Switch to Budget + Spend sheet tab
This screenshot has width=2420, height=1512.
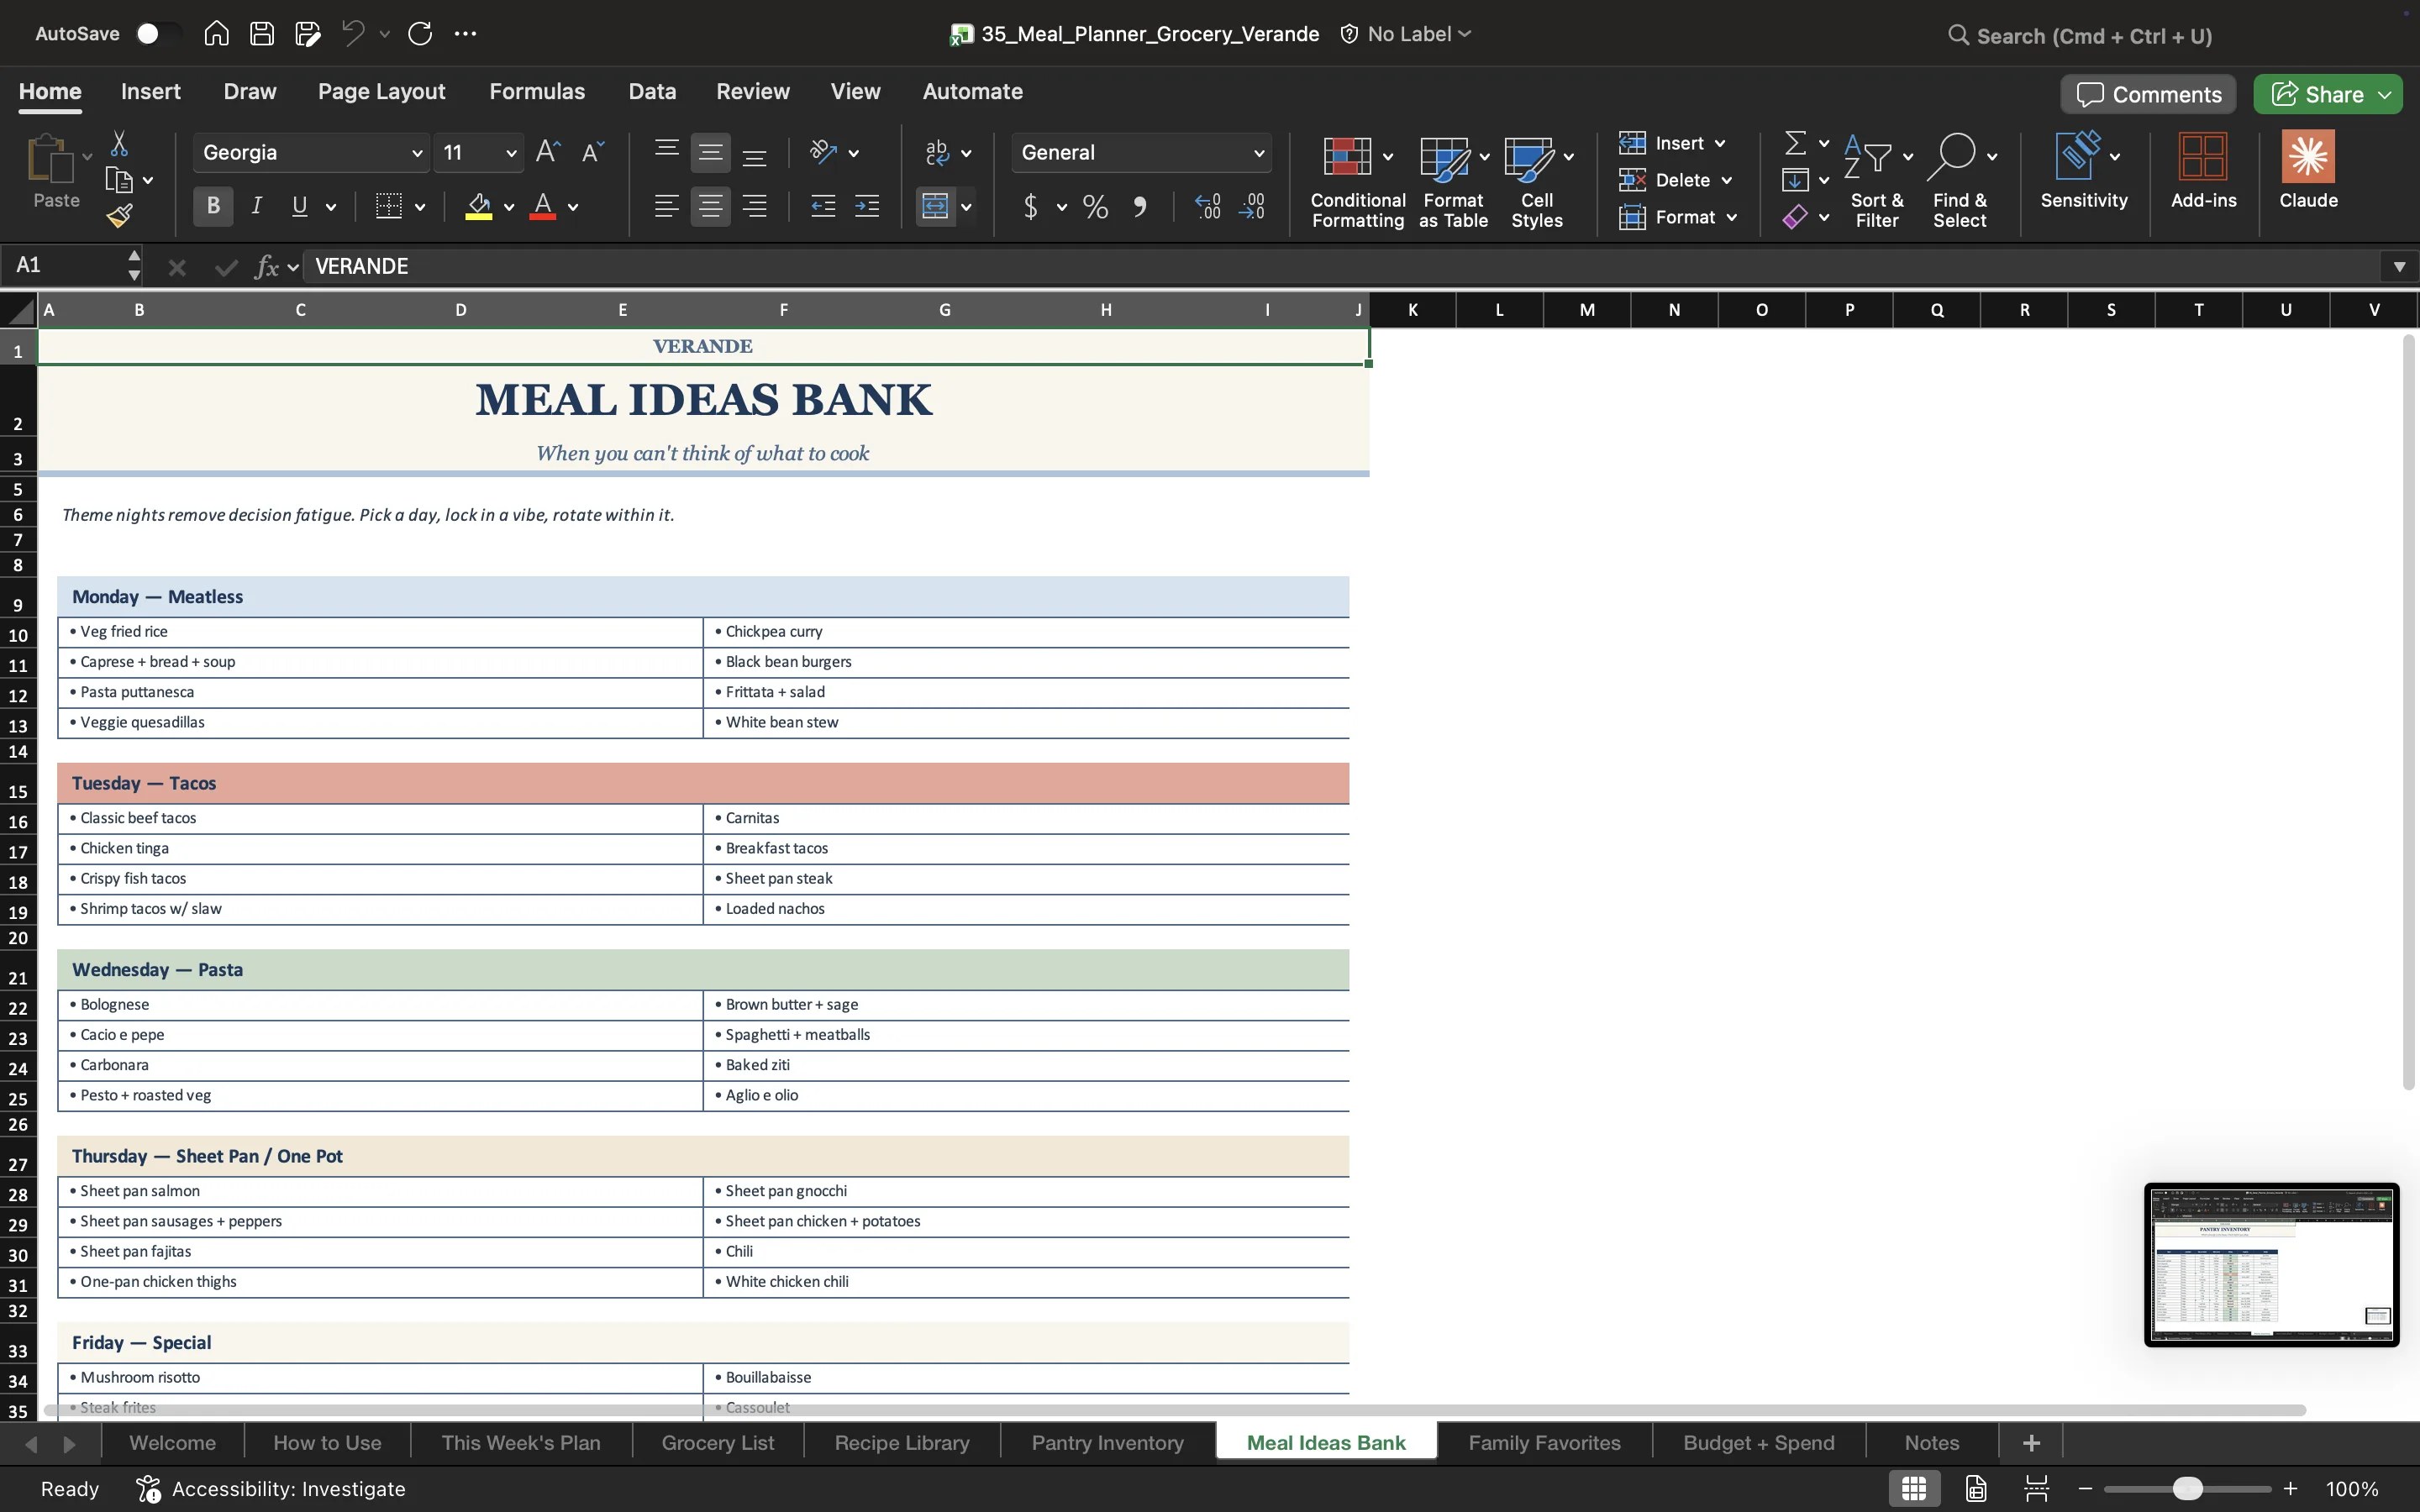1758,1442
